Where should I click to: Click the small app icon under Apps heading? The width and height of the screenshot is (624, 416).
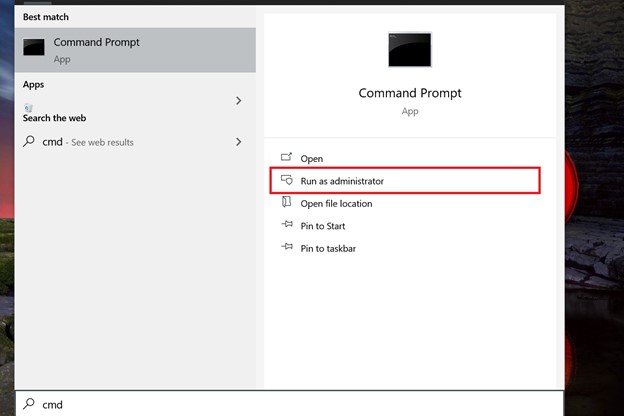28,107
